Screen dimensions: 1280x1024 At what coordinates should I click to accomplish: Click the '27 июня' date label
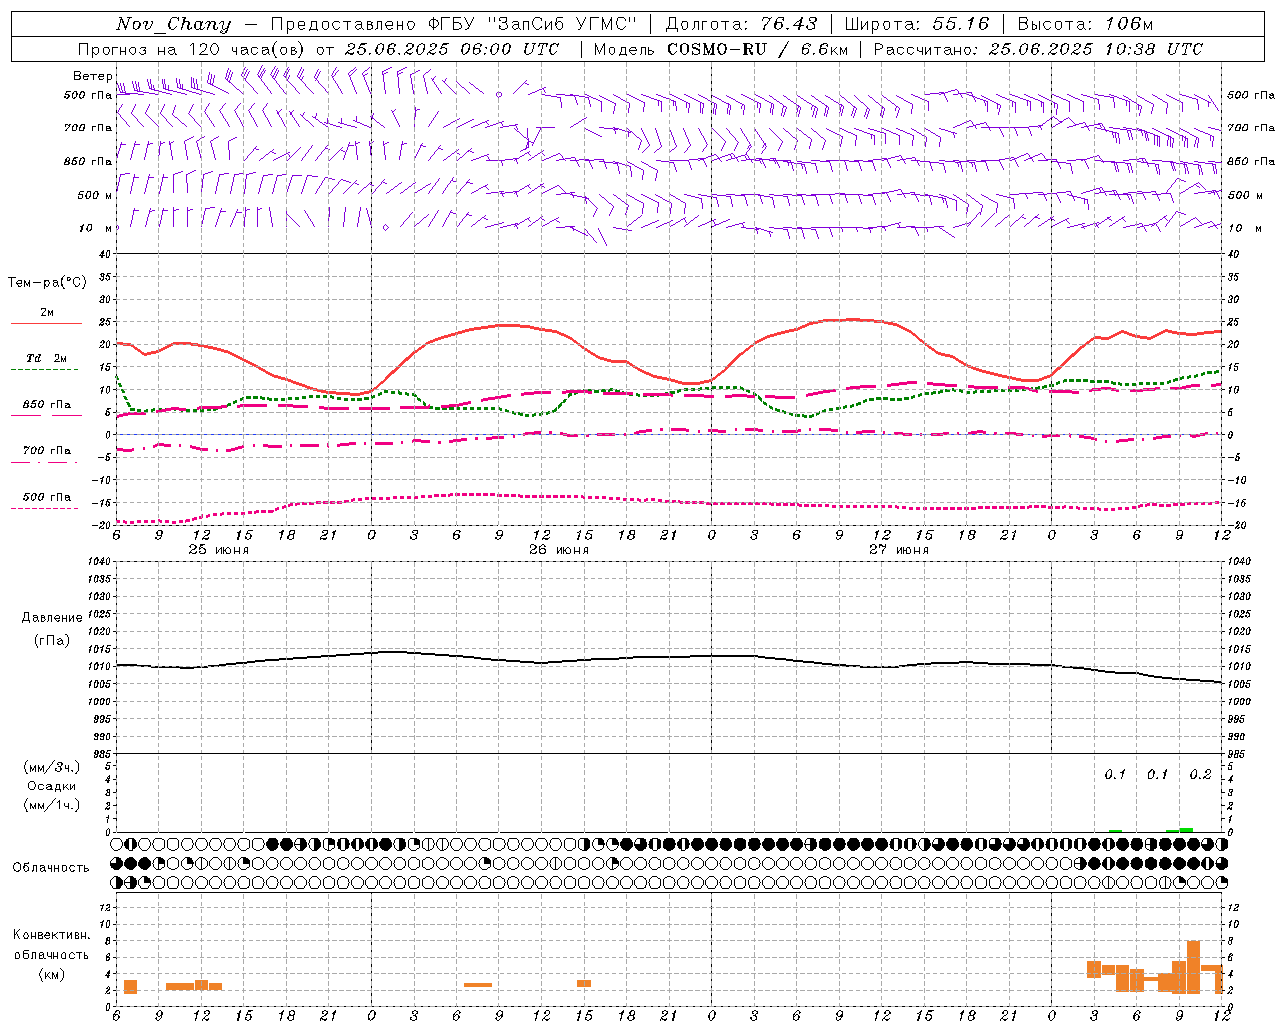899,550
